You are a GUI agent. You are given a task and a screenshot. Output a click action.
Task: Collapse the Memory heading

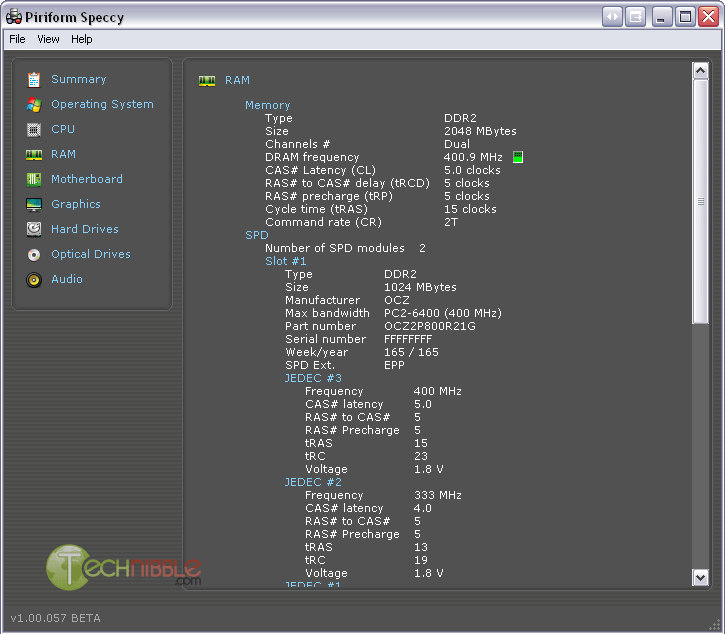pyautogui.click(x=268, y=105)
